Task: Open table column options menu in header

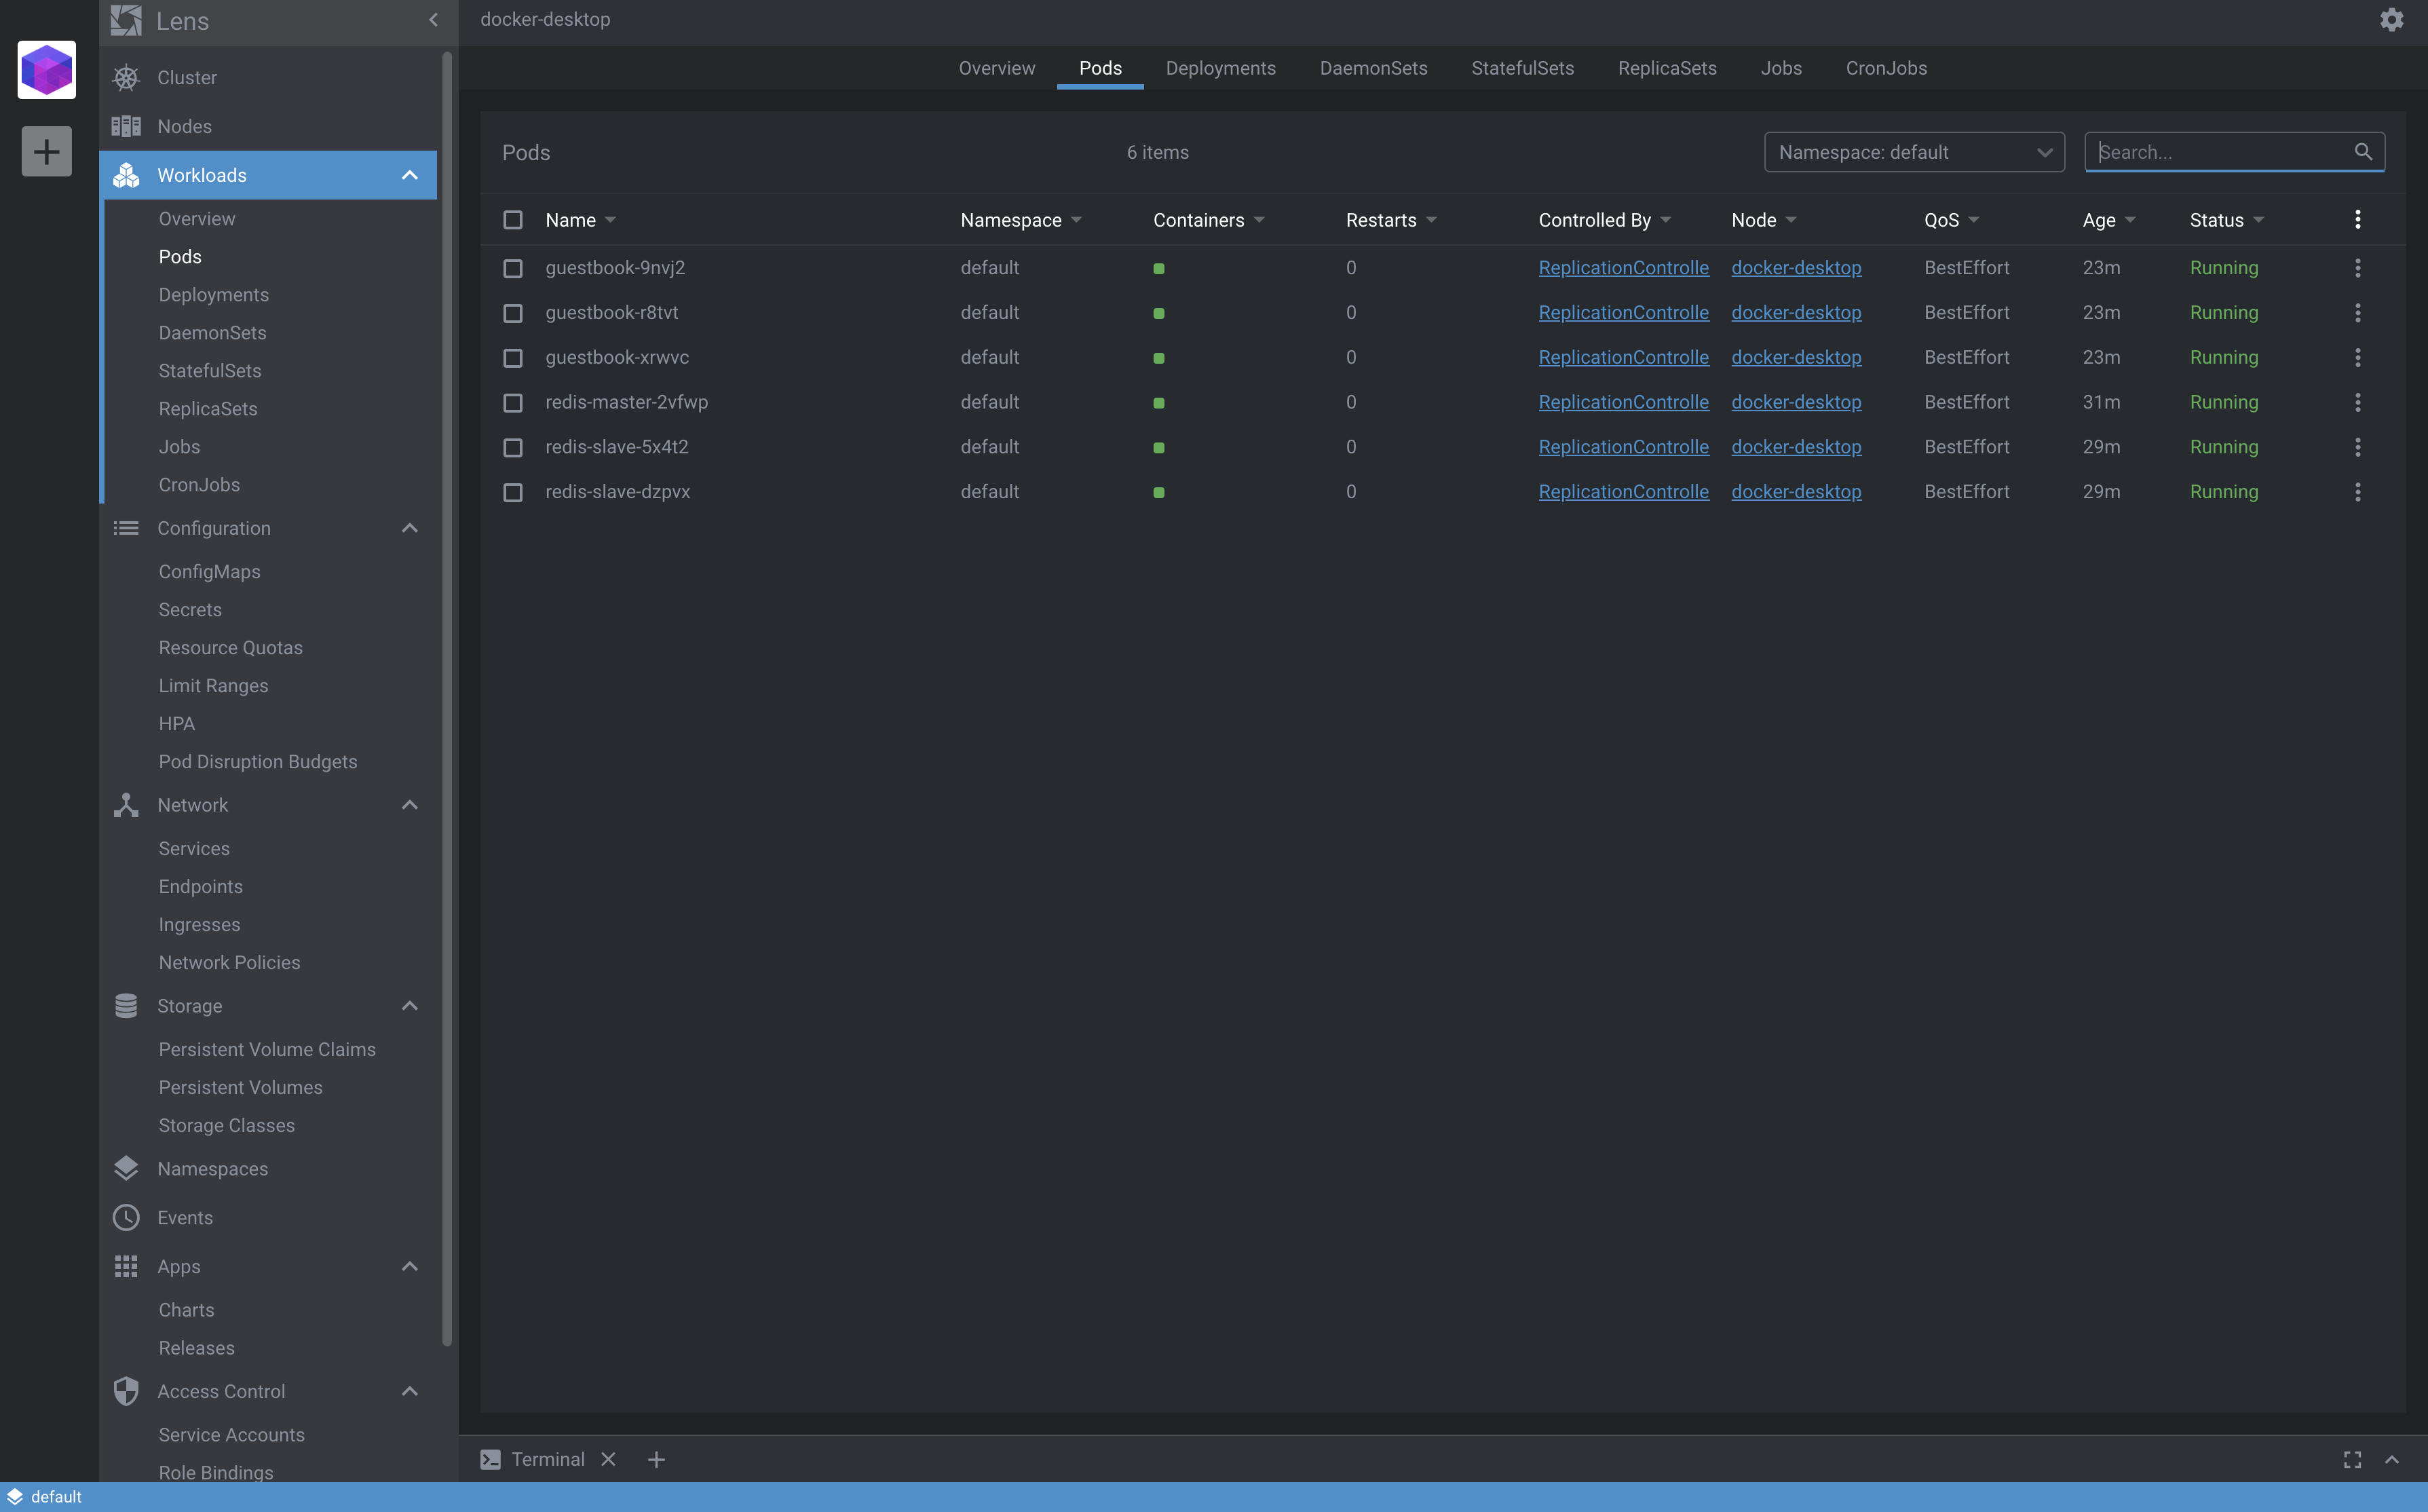Action: [x=2357, y=219]
